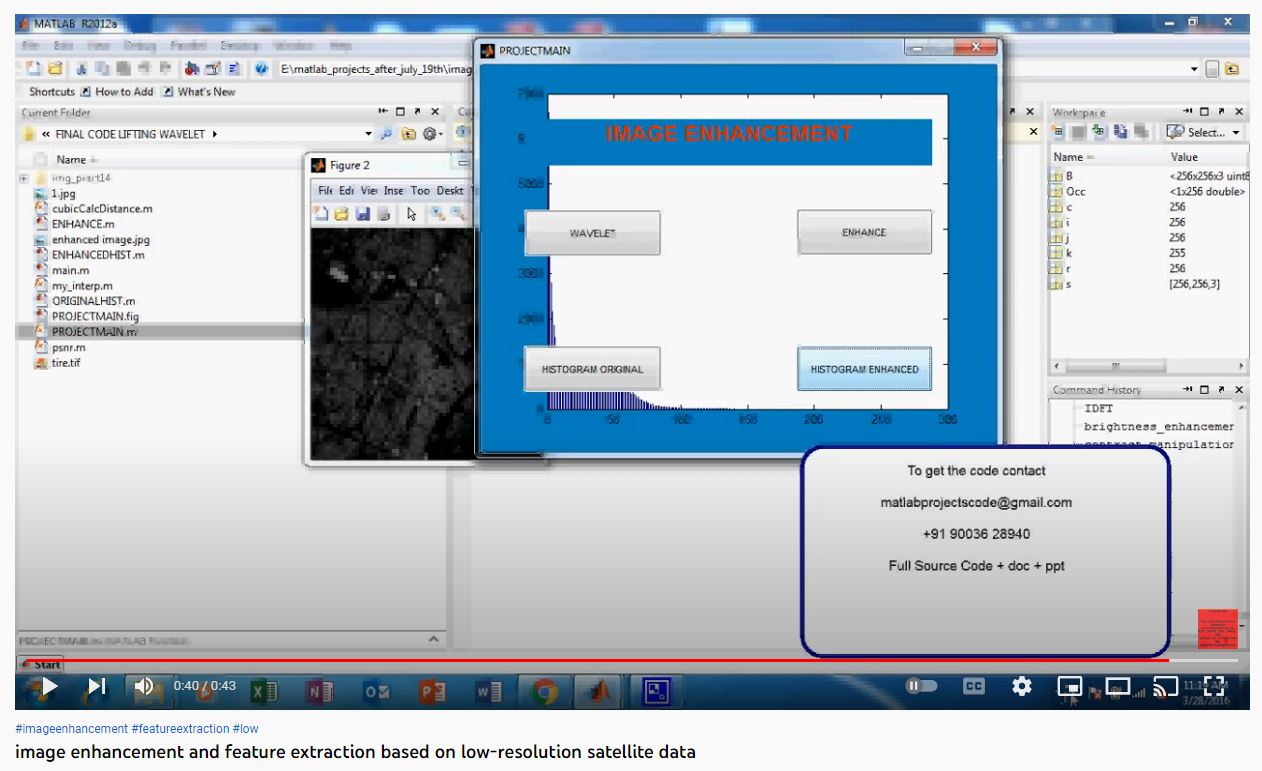Open the Workspace Select dropdown
The width and height of the screenshot is (1262, 771).
coord(1203,132)
